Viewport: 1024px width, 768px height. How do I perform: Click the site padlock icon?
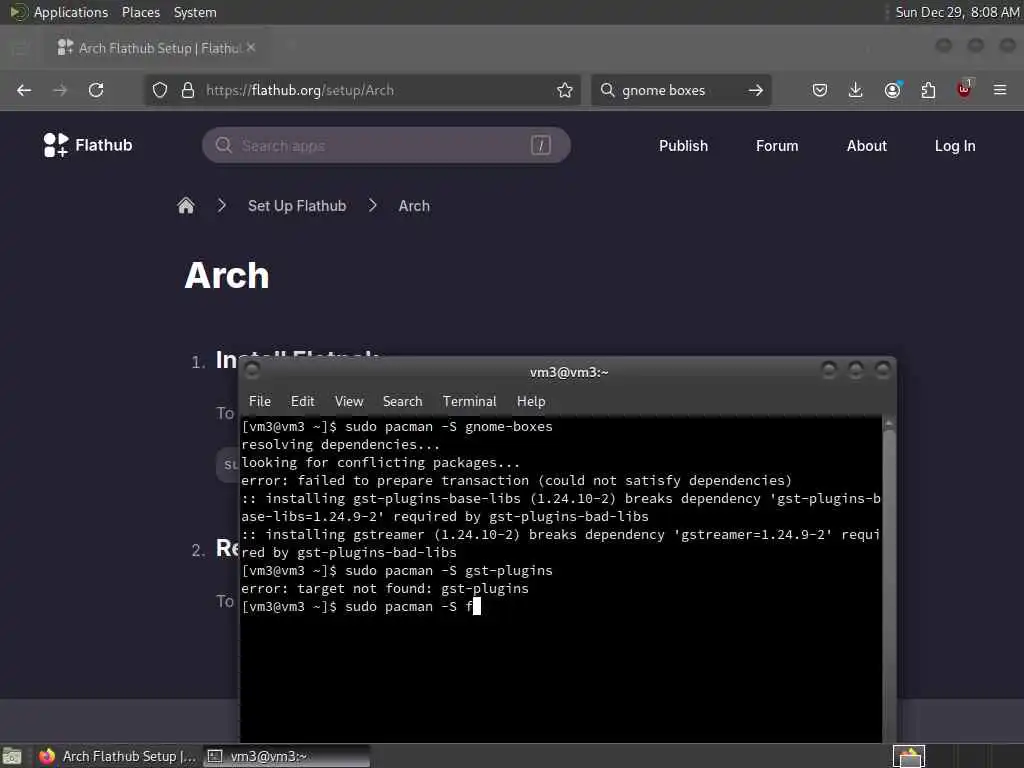coord(188,90)
